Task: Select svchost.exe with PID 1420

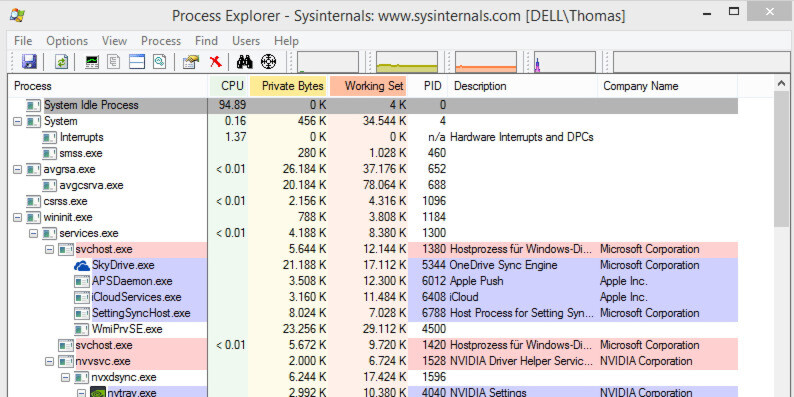Action: click(373, 345)
